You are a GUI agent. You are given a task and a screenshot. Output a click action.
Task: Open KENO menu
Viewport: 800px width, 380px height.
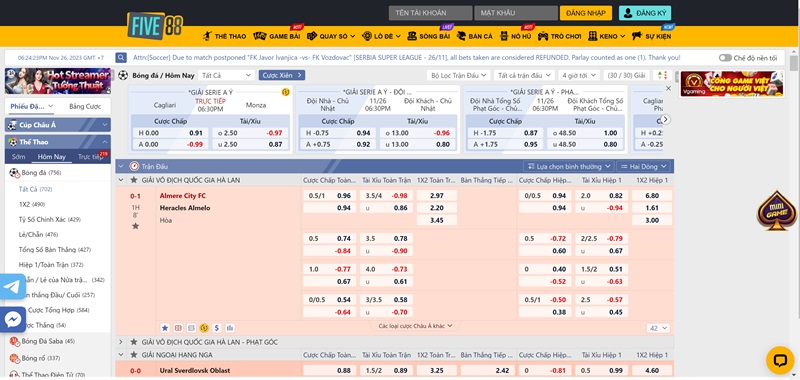click(x=606, y=36)
